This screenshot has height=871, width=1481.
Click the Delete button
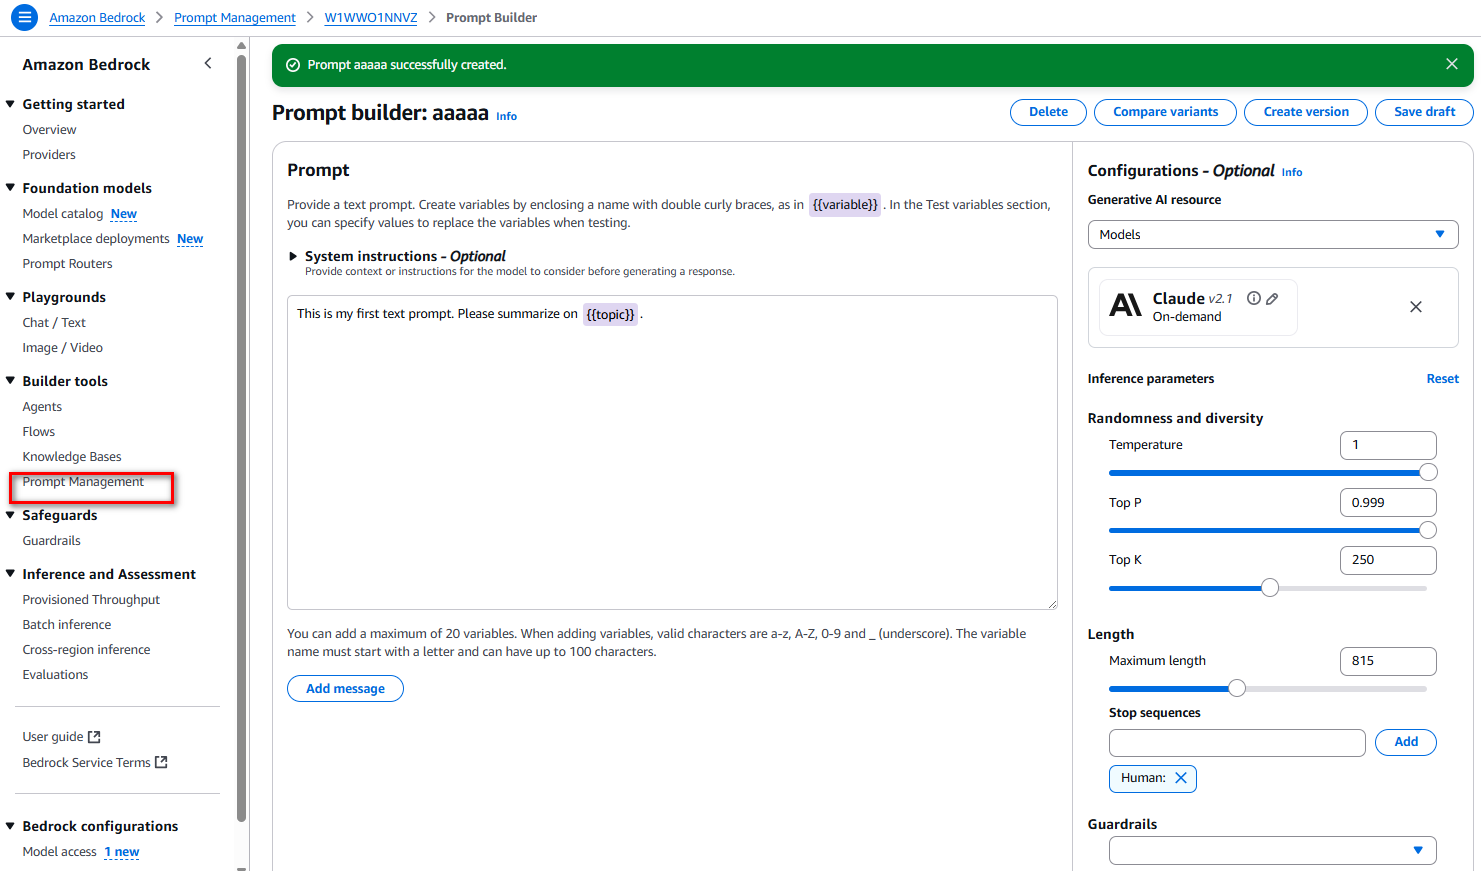coord(1048,112)
